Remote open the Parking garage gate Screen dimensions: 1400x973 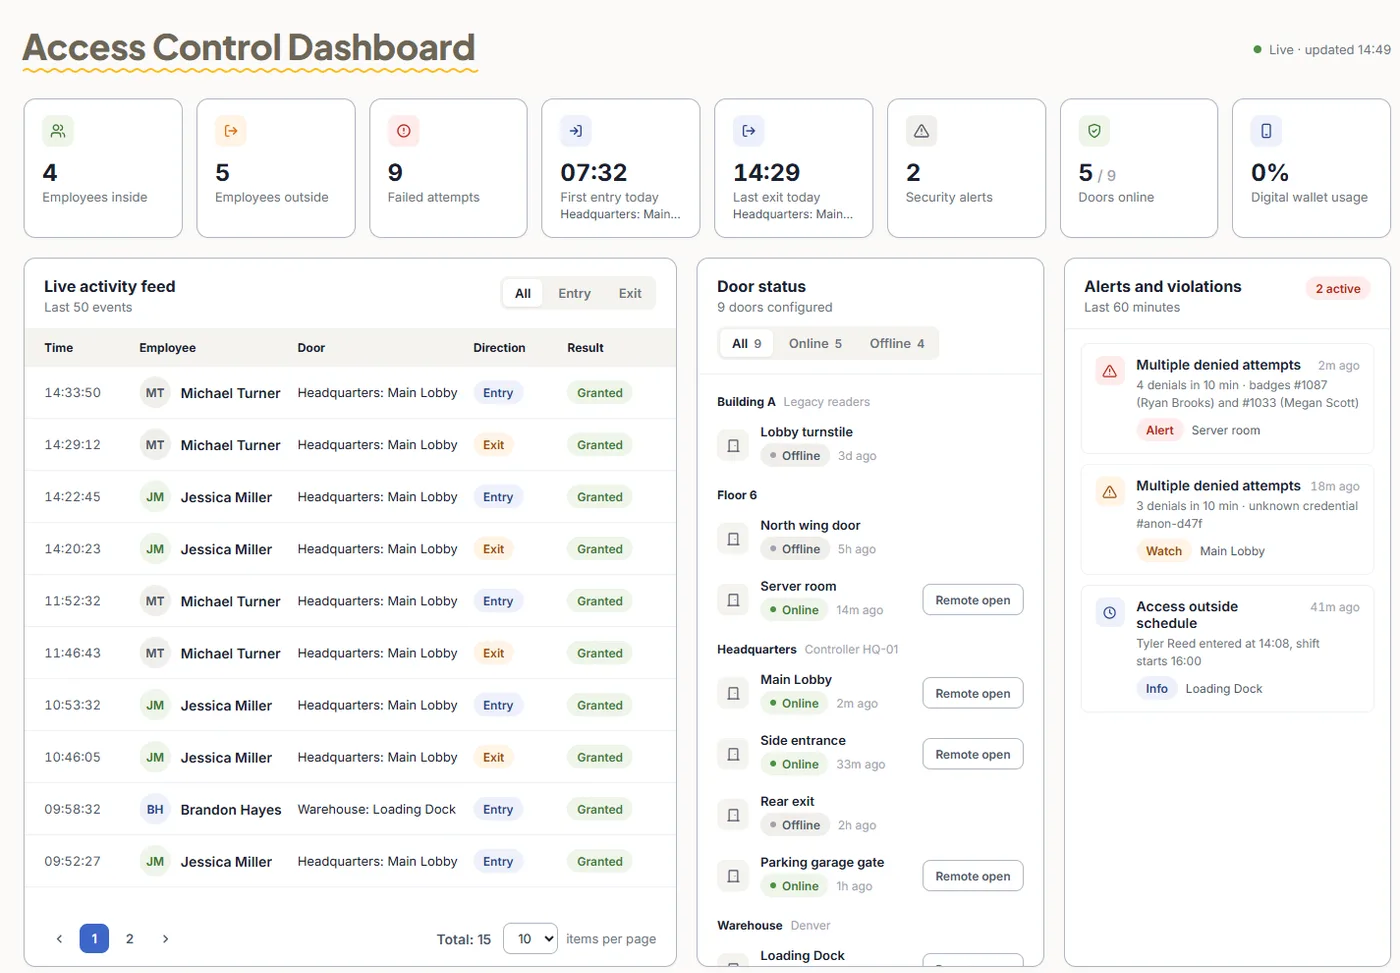973,876
